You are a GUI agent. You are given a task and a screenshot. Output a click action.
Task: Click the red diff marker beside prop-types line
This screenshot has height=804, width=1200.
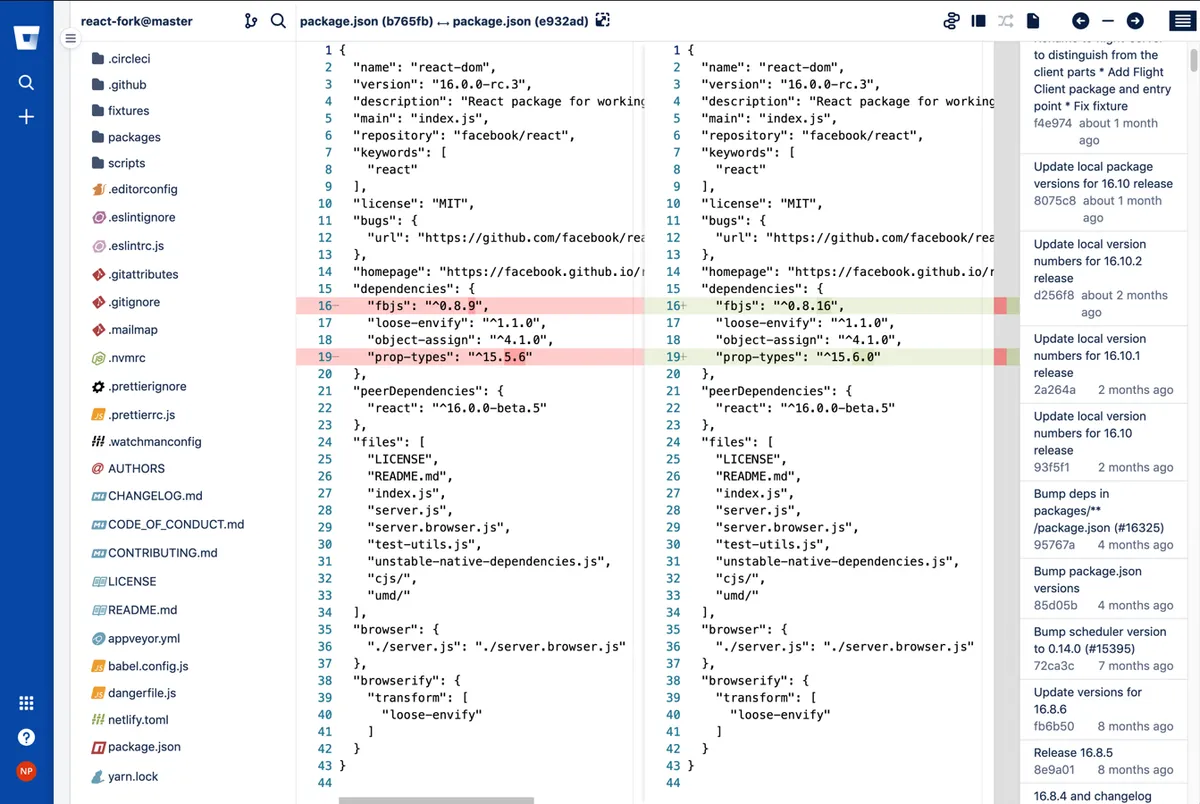[x=1000, y=357]
